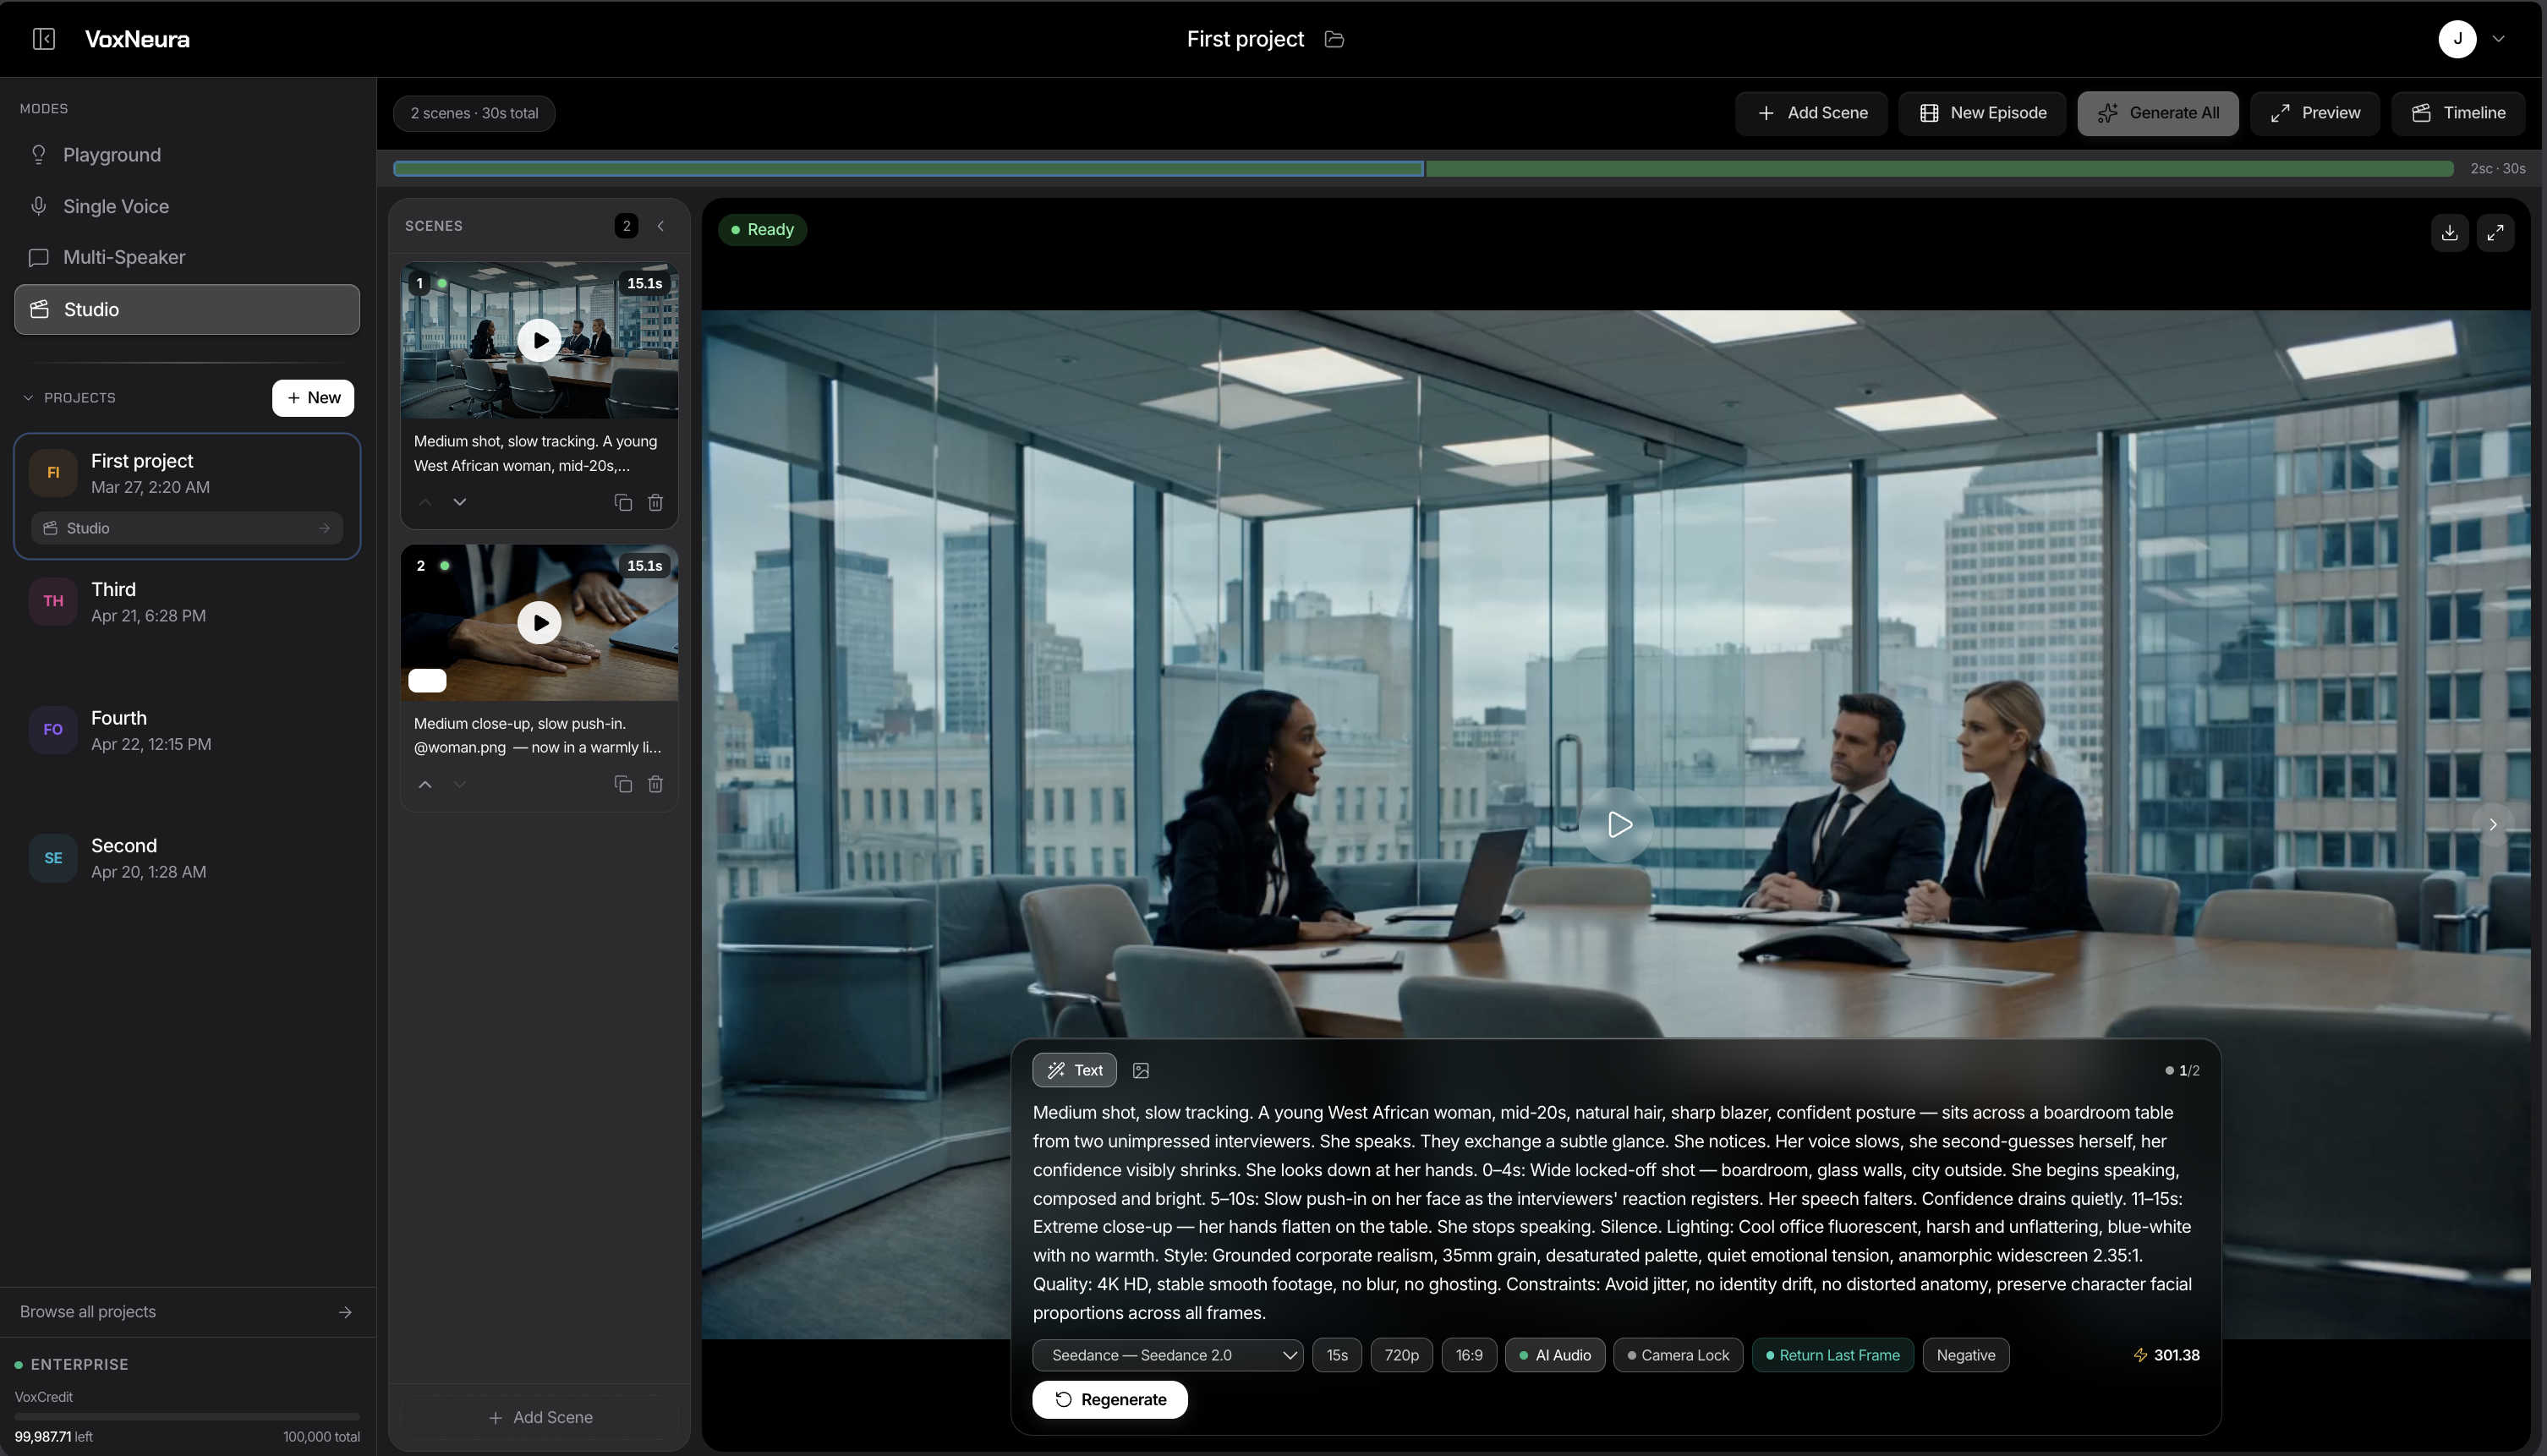2547x1456 pixels.
Task: Delete scene 1 with trash icon
Action: pyautogui.click(x=655, y=502)
